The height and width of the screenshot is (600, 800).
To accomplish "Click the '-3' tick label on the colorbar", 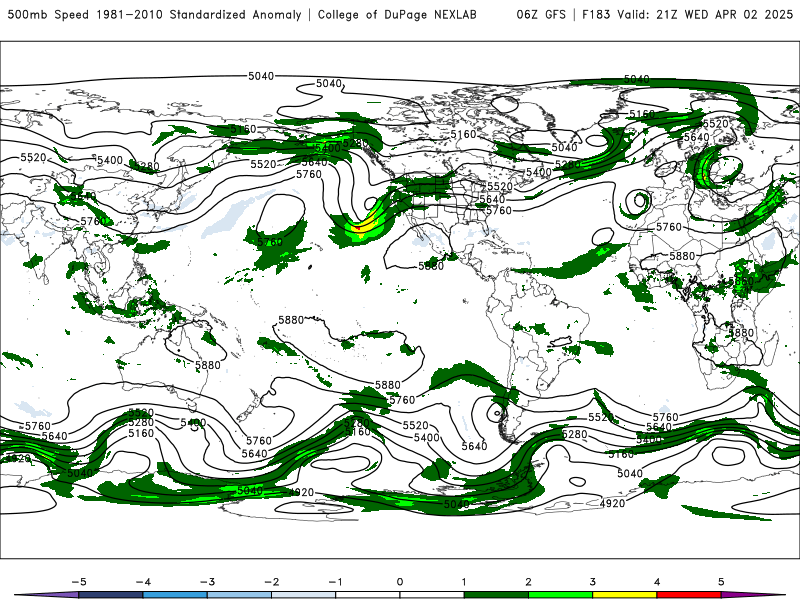I will pos(207,582).
